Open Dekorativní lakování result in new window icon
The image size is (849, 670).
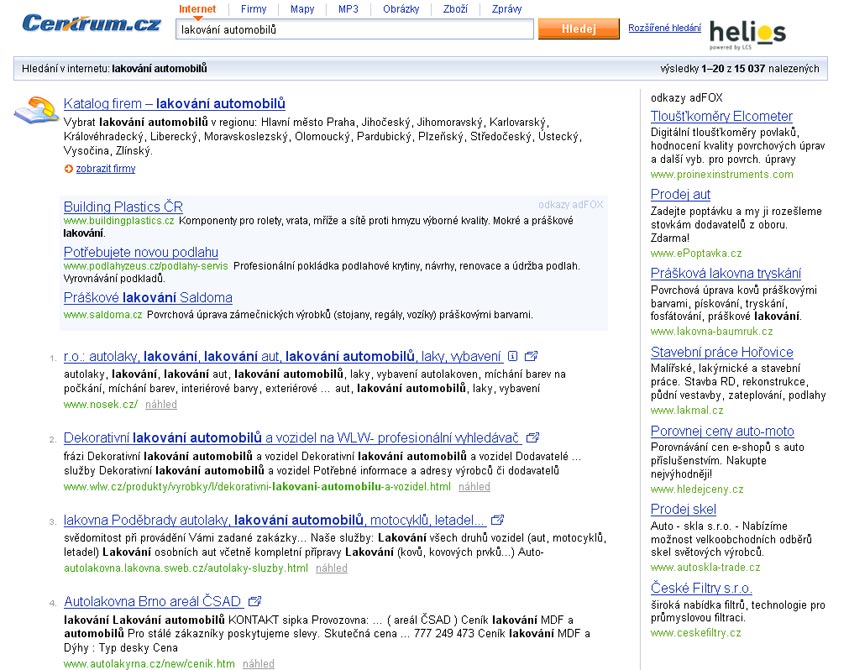coord(533,437)
